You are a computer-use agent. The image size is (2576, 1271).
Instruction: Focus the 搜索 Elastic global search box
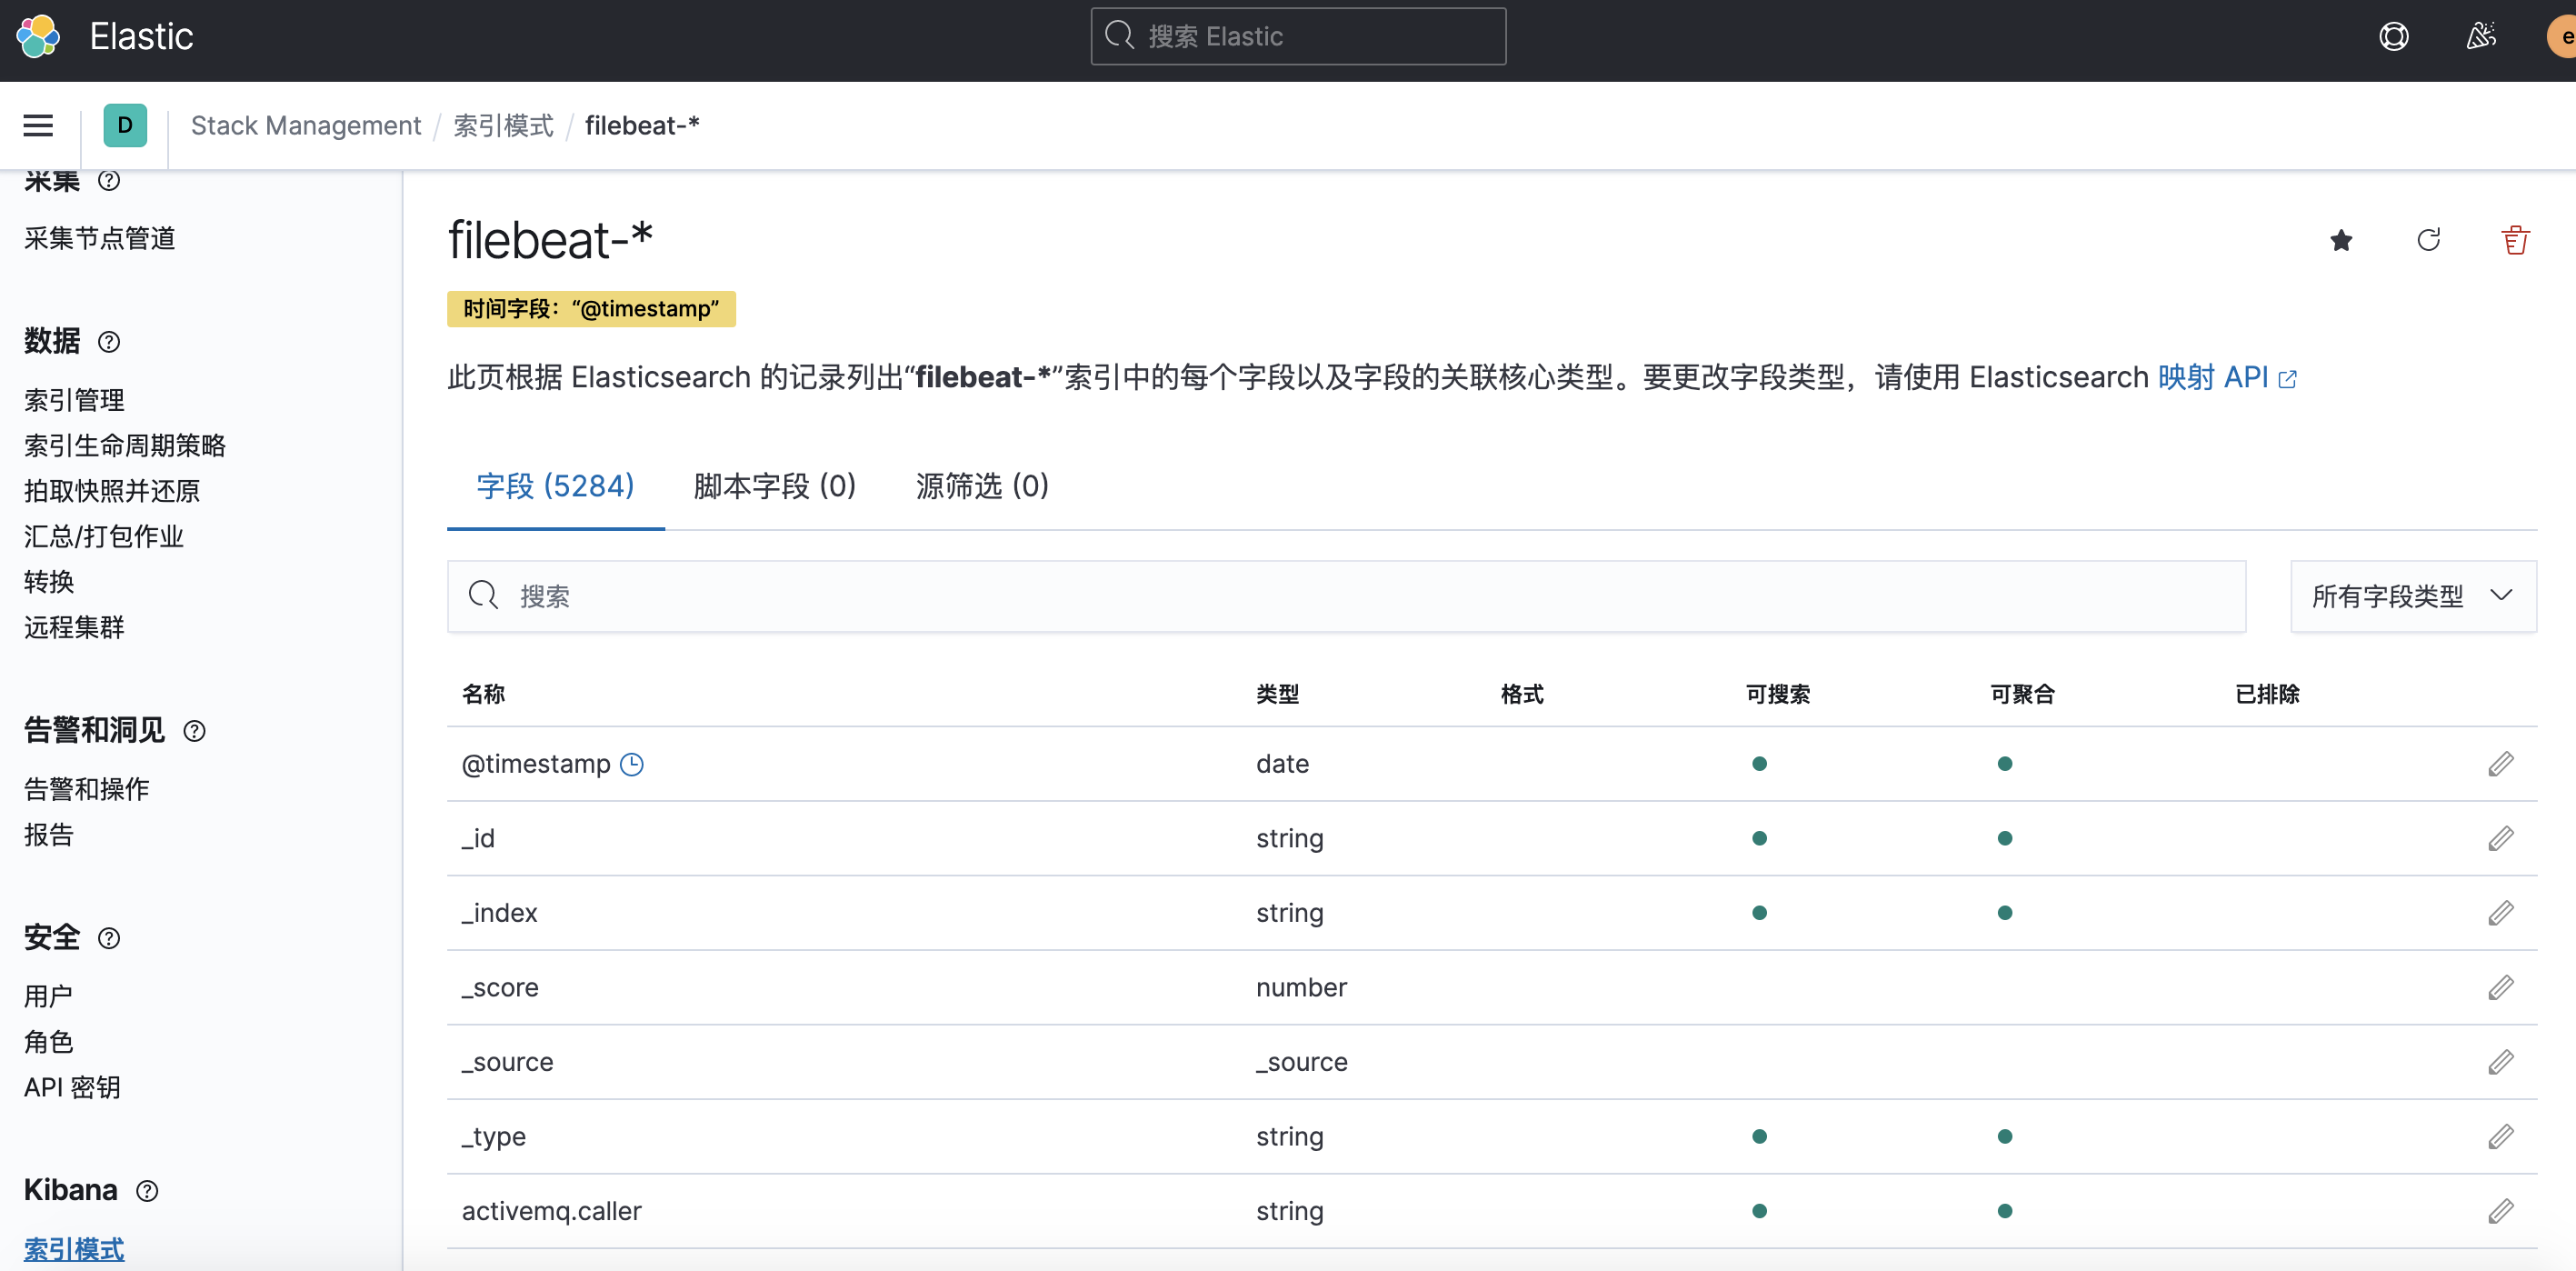pyautogui.click(x=1298, y=37)
